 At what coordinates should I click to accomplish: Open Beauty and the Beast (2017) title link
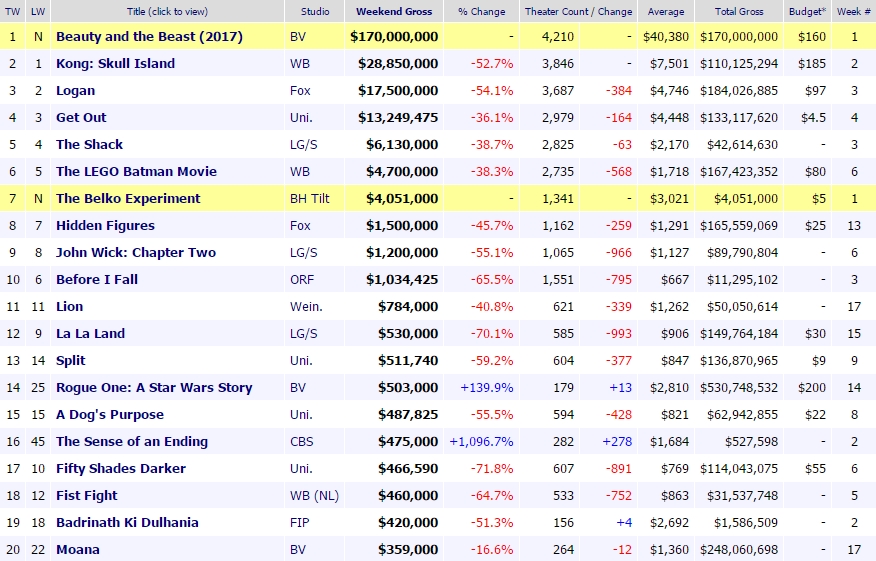point(149,37)
